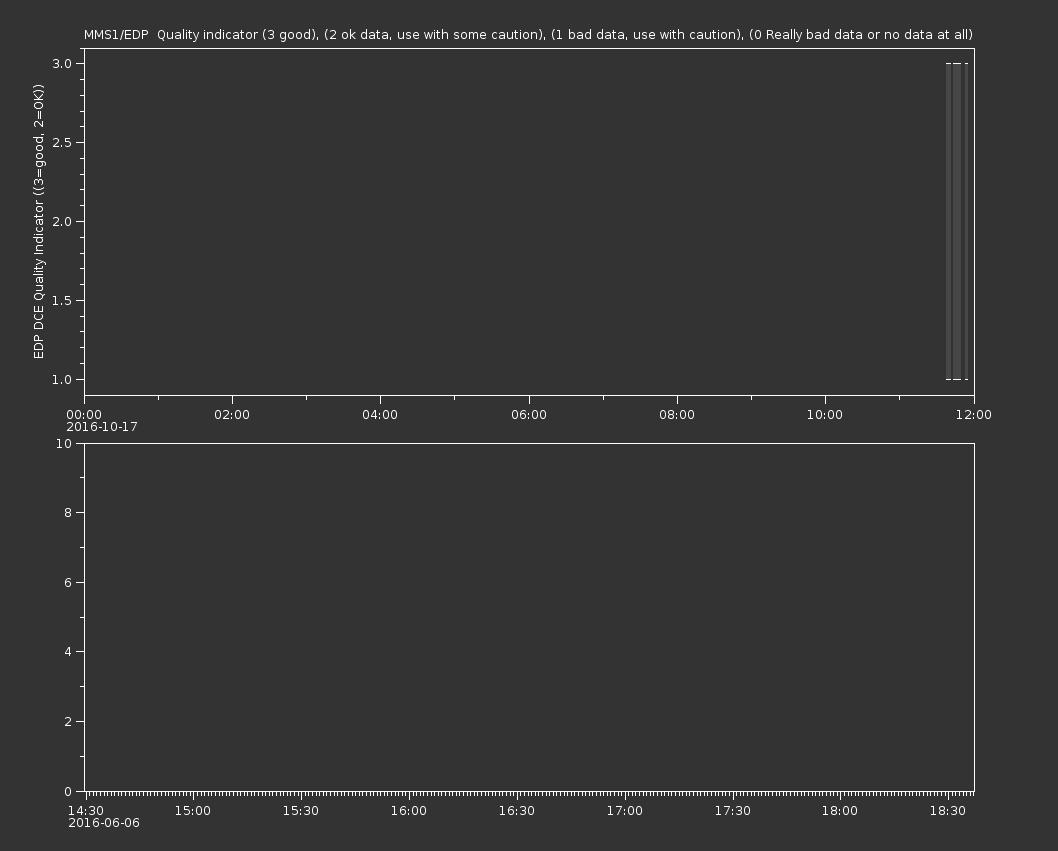This screenshot has width=1058, height=851.
Task: Click the 12:00 time label
Action: coord(974,414)
